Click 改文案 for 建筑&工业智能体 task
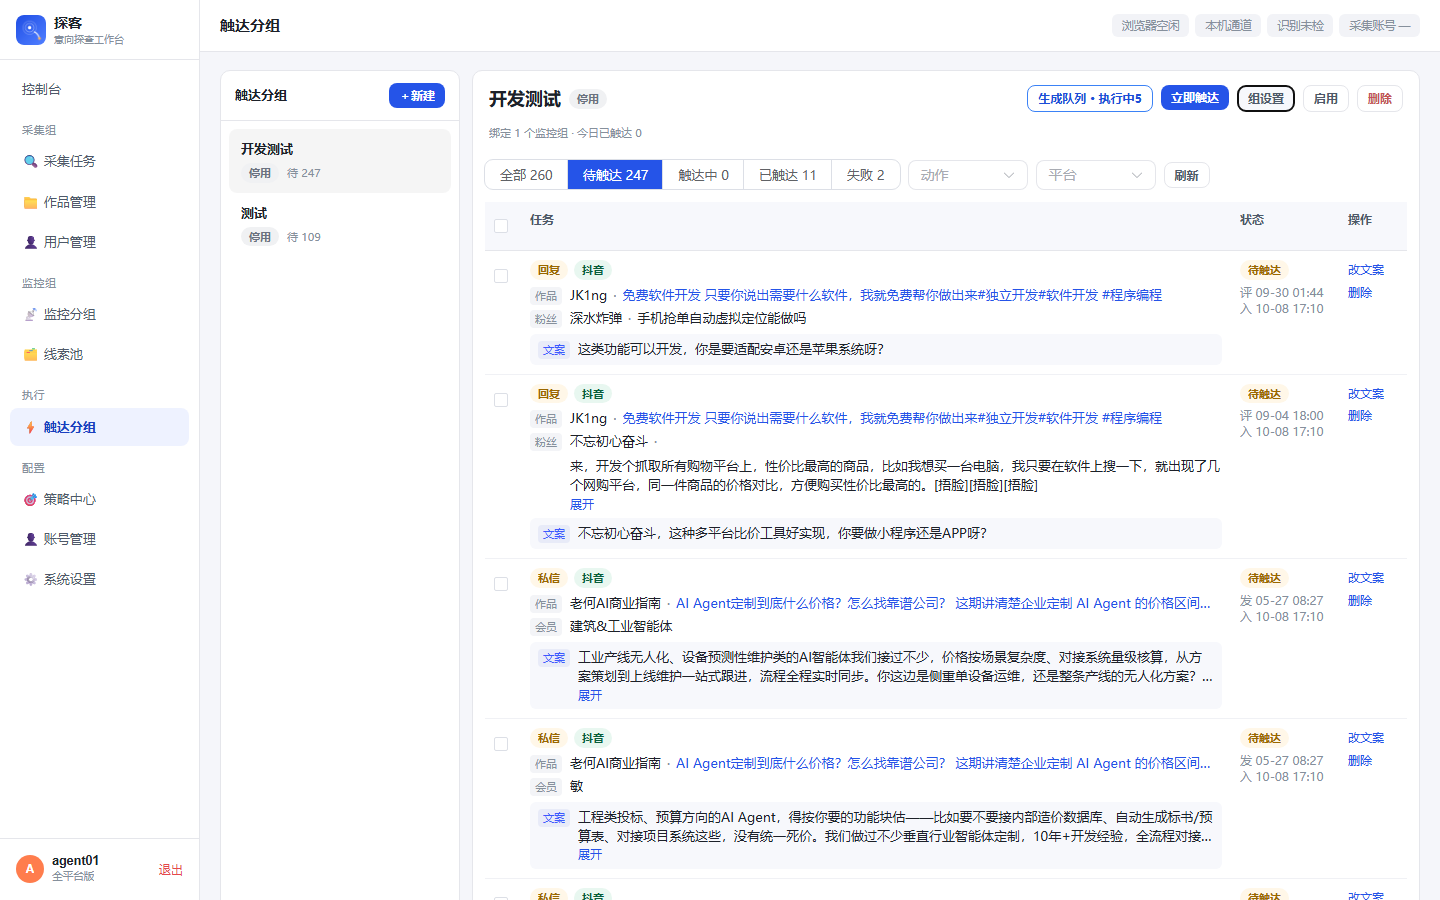Image resolution: width=1440 pixels, height=900 pixels. (x=1366, y=578)
